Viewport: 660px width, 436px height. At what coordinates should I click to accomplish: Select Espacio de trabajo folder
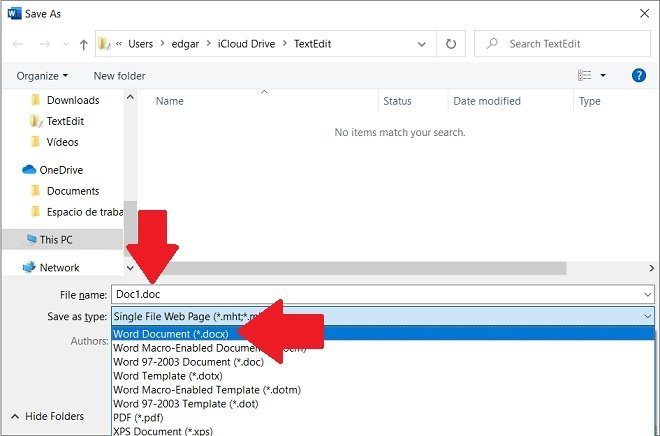click(85, 212)
